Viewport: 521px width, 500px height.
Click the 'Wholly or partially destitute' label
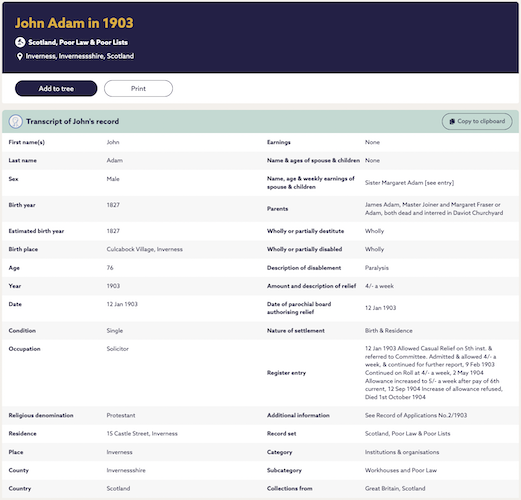pos(305,231)
